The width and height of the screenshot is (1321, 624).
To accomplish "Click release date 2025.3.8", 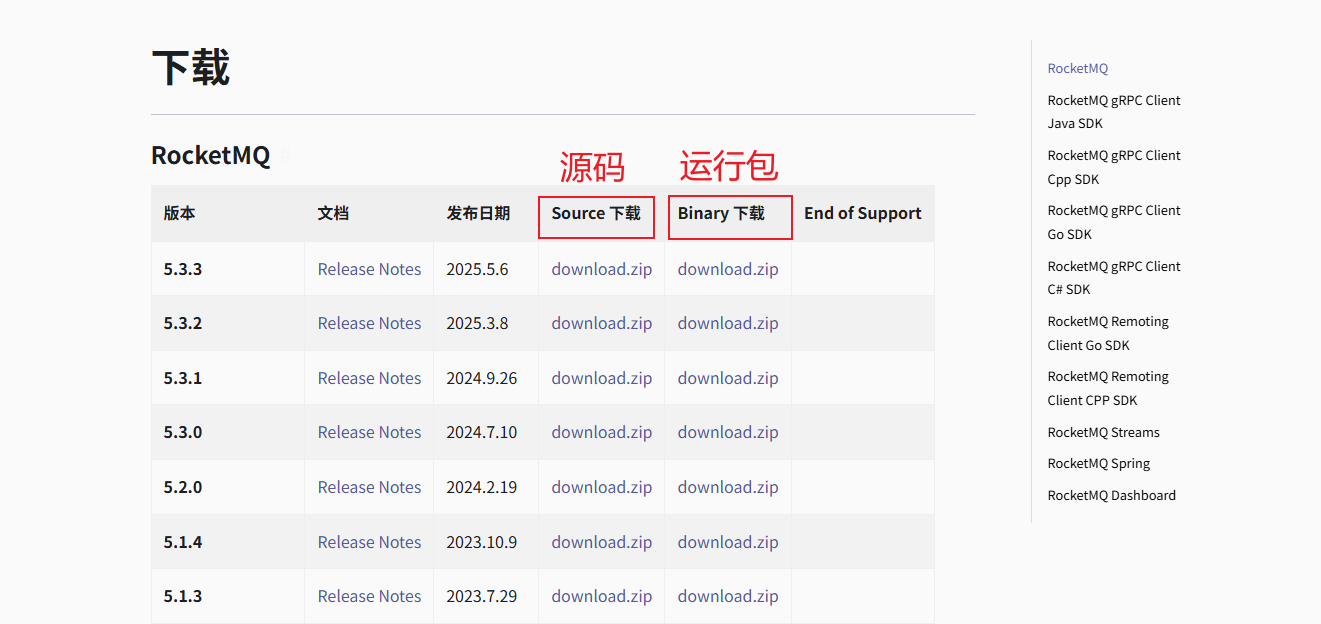I will (x=477, y=323).
